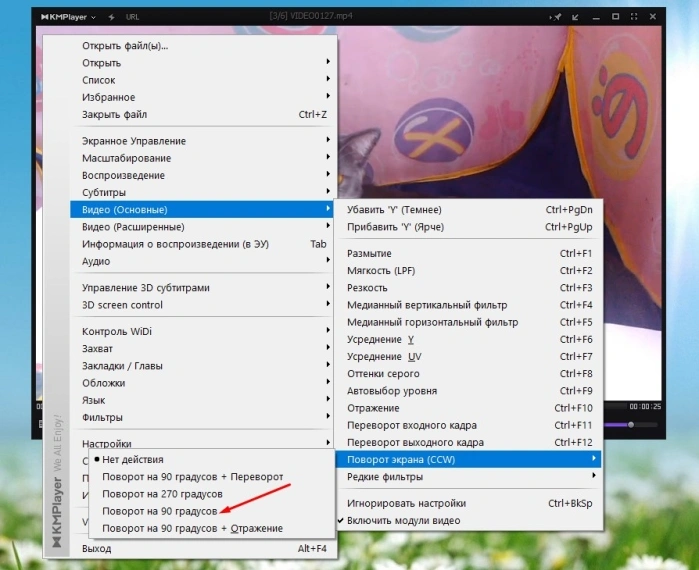Apply Мягкость (LPF) filter
Viewport: 699px width, 570px height.
469,271
